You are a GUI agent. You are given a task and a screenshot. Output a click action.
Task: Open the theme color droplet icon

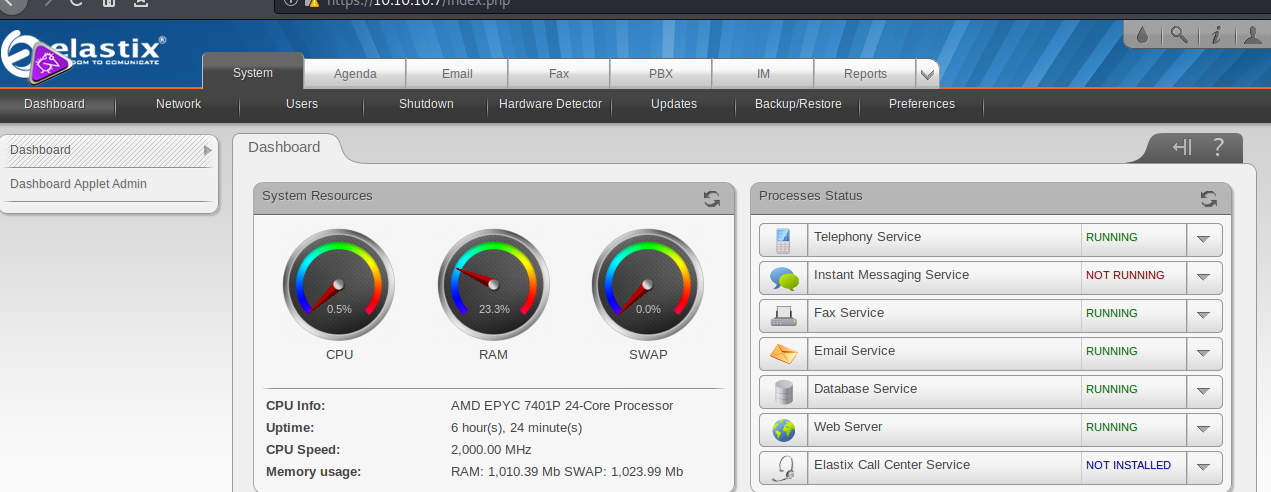pyautogui.click(x=1143, y=35)
